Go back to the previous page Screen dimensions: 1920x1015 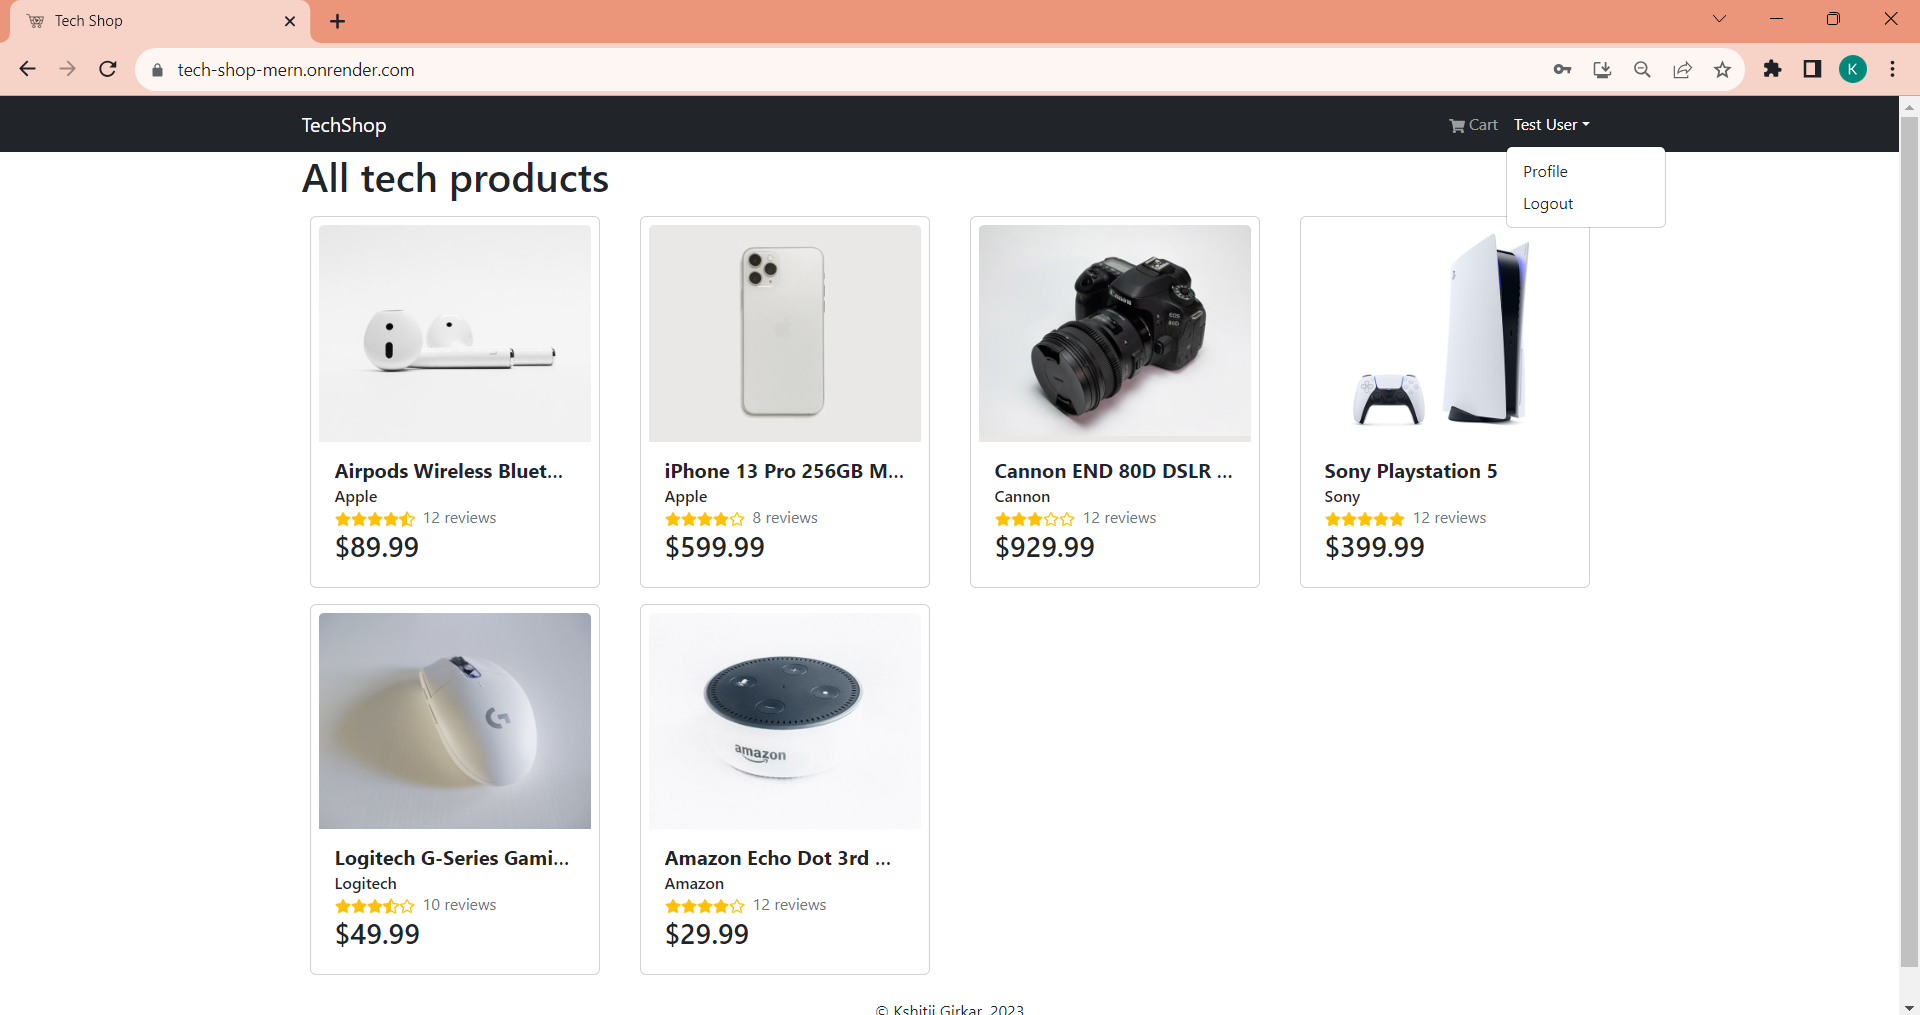point(27,69)
